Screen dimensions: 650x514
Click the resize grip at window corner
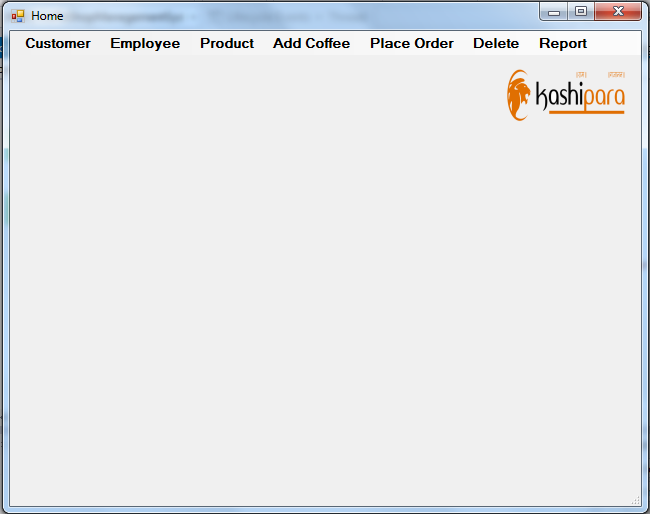(x=635, y=500)
